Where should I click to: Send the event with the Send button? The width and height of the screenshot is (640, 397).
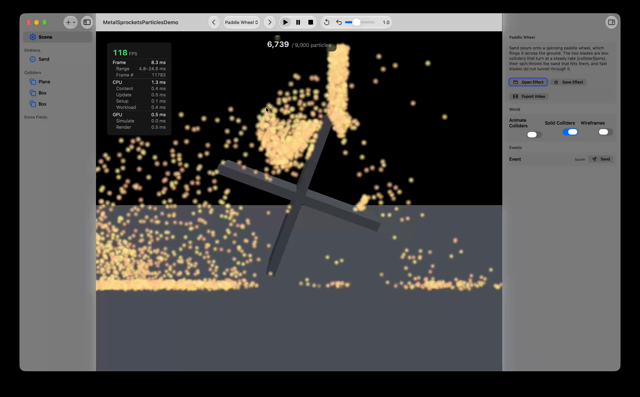601,160
